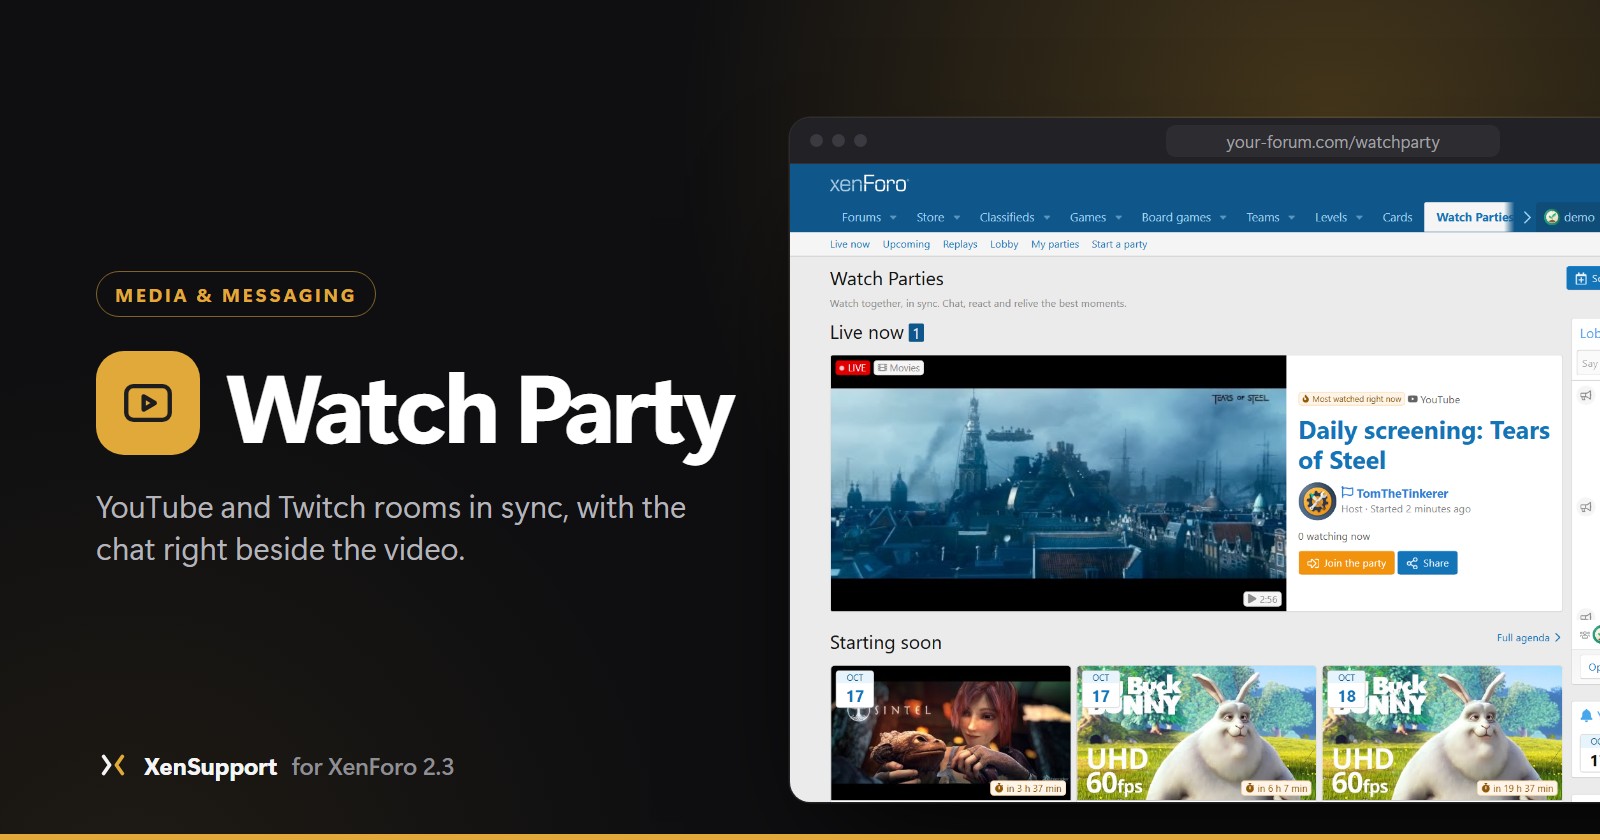Click the demo user avatar
Image resolution: width=1600 pixels, height=840 pixels.
(1552, 217)
